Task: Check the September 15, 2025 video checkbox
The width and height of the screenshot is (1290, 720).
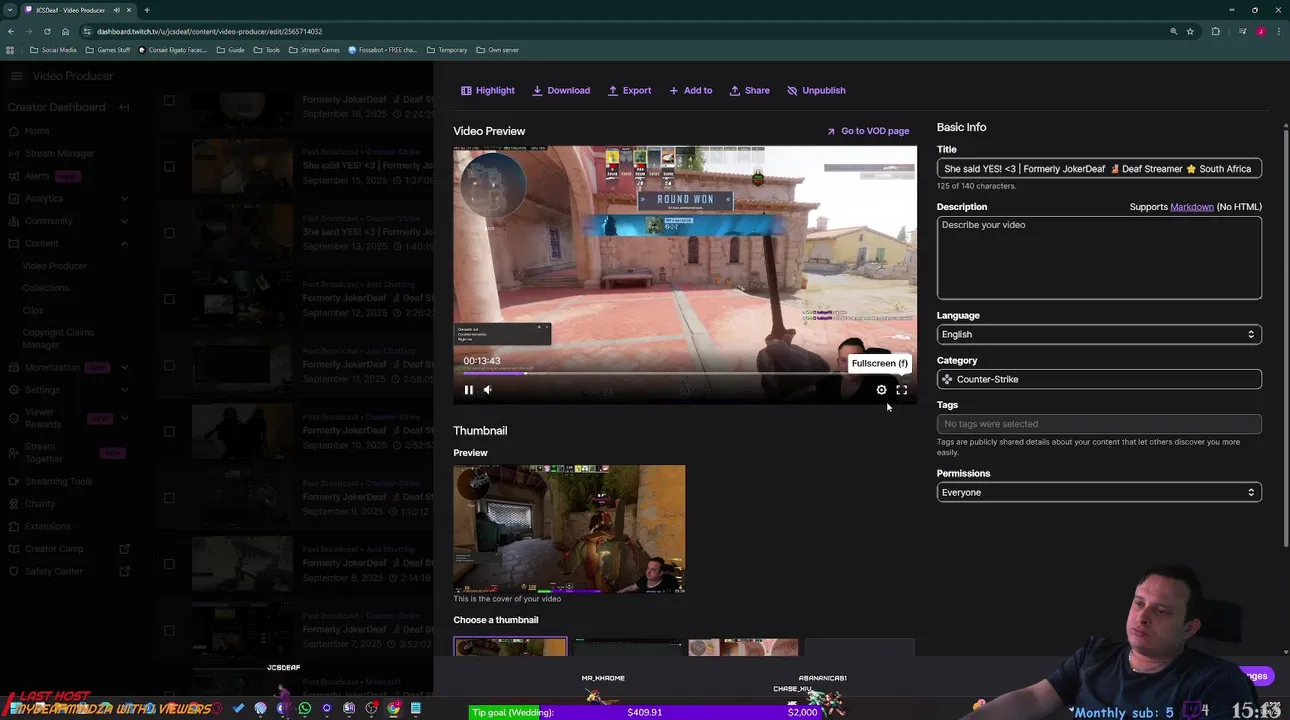Action: (x=169, y=167)
